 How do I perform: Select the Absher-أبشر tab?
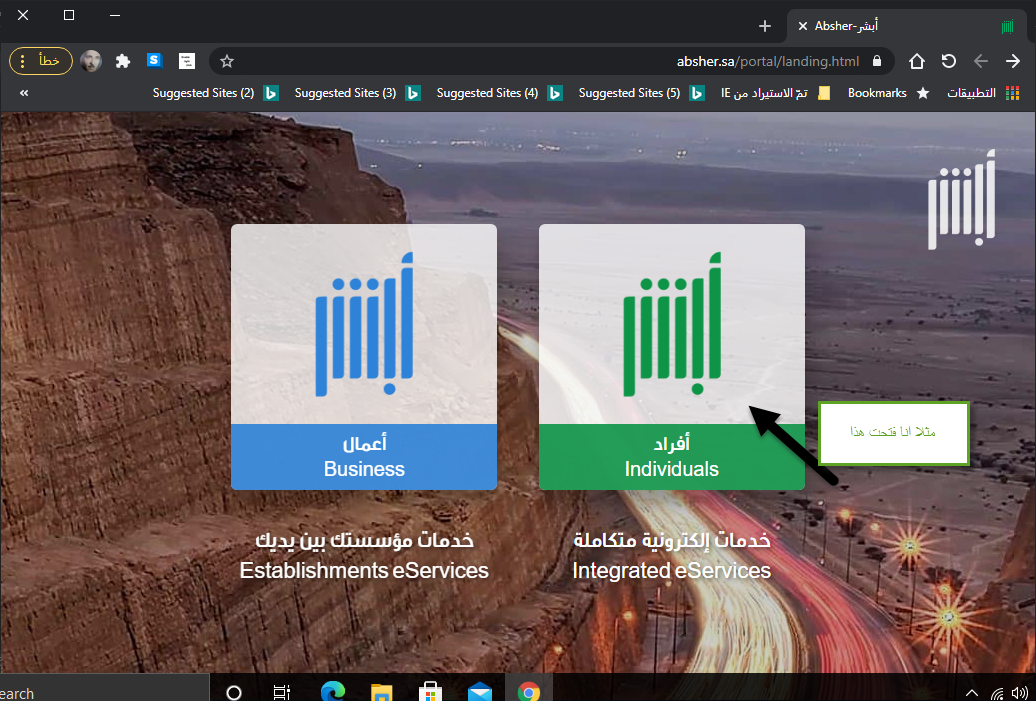pos(905,26)
